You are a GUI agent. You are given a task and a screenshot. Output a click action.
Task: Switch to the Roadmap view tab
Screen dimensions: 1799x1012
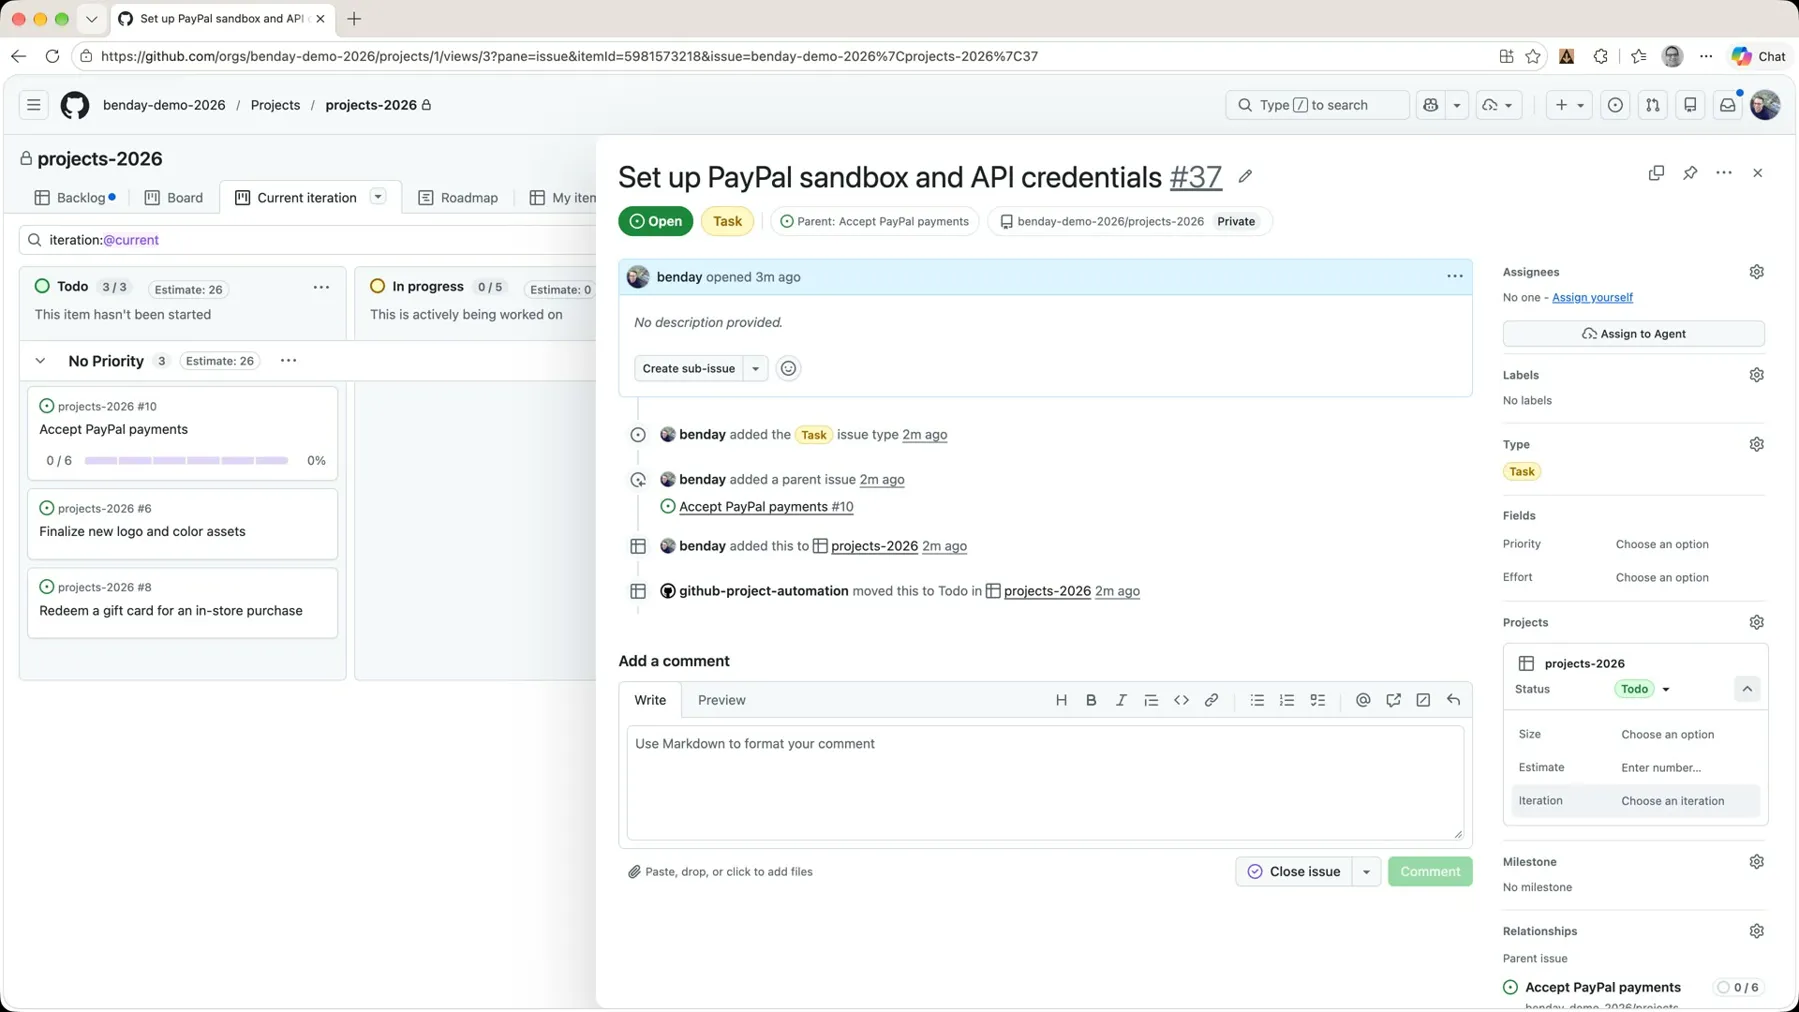[458, 198]
